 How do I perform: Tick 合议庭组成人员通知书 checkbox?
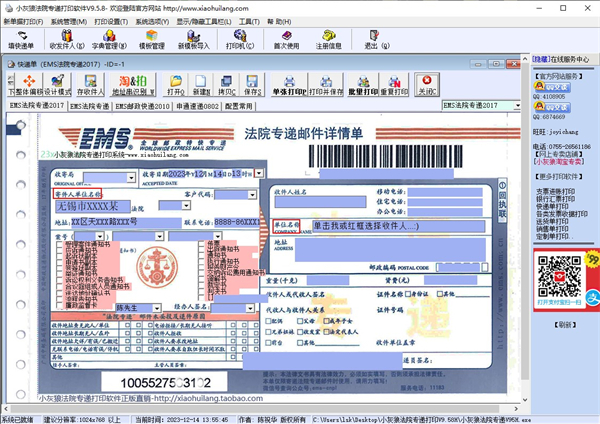click(59, 287)
